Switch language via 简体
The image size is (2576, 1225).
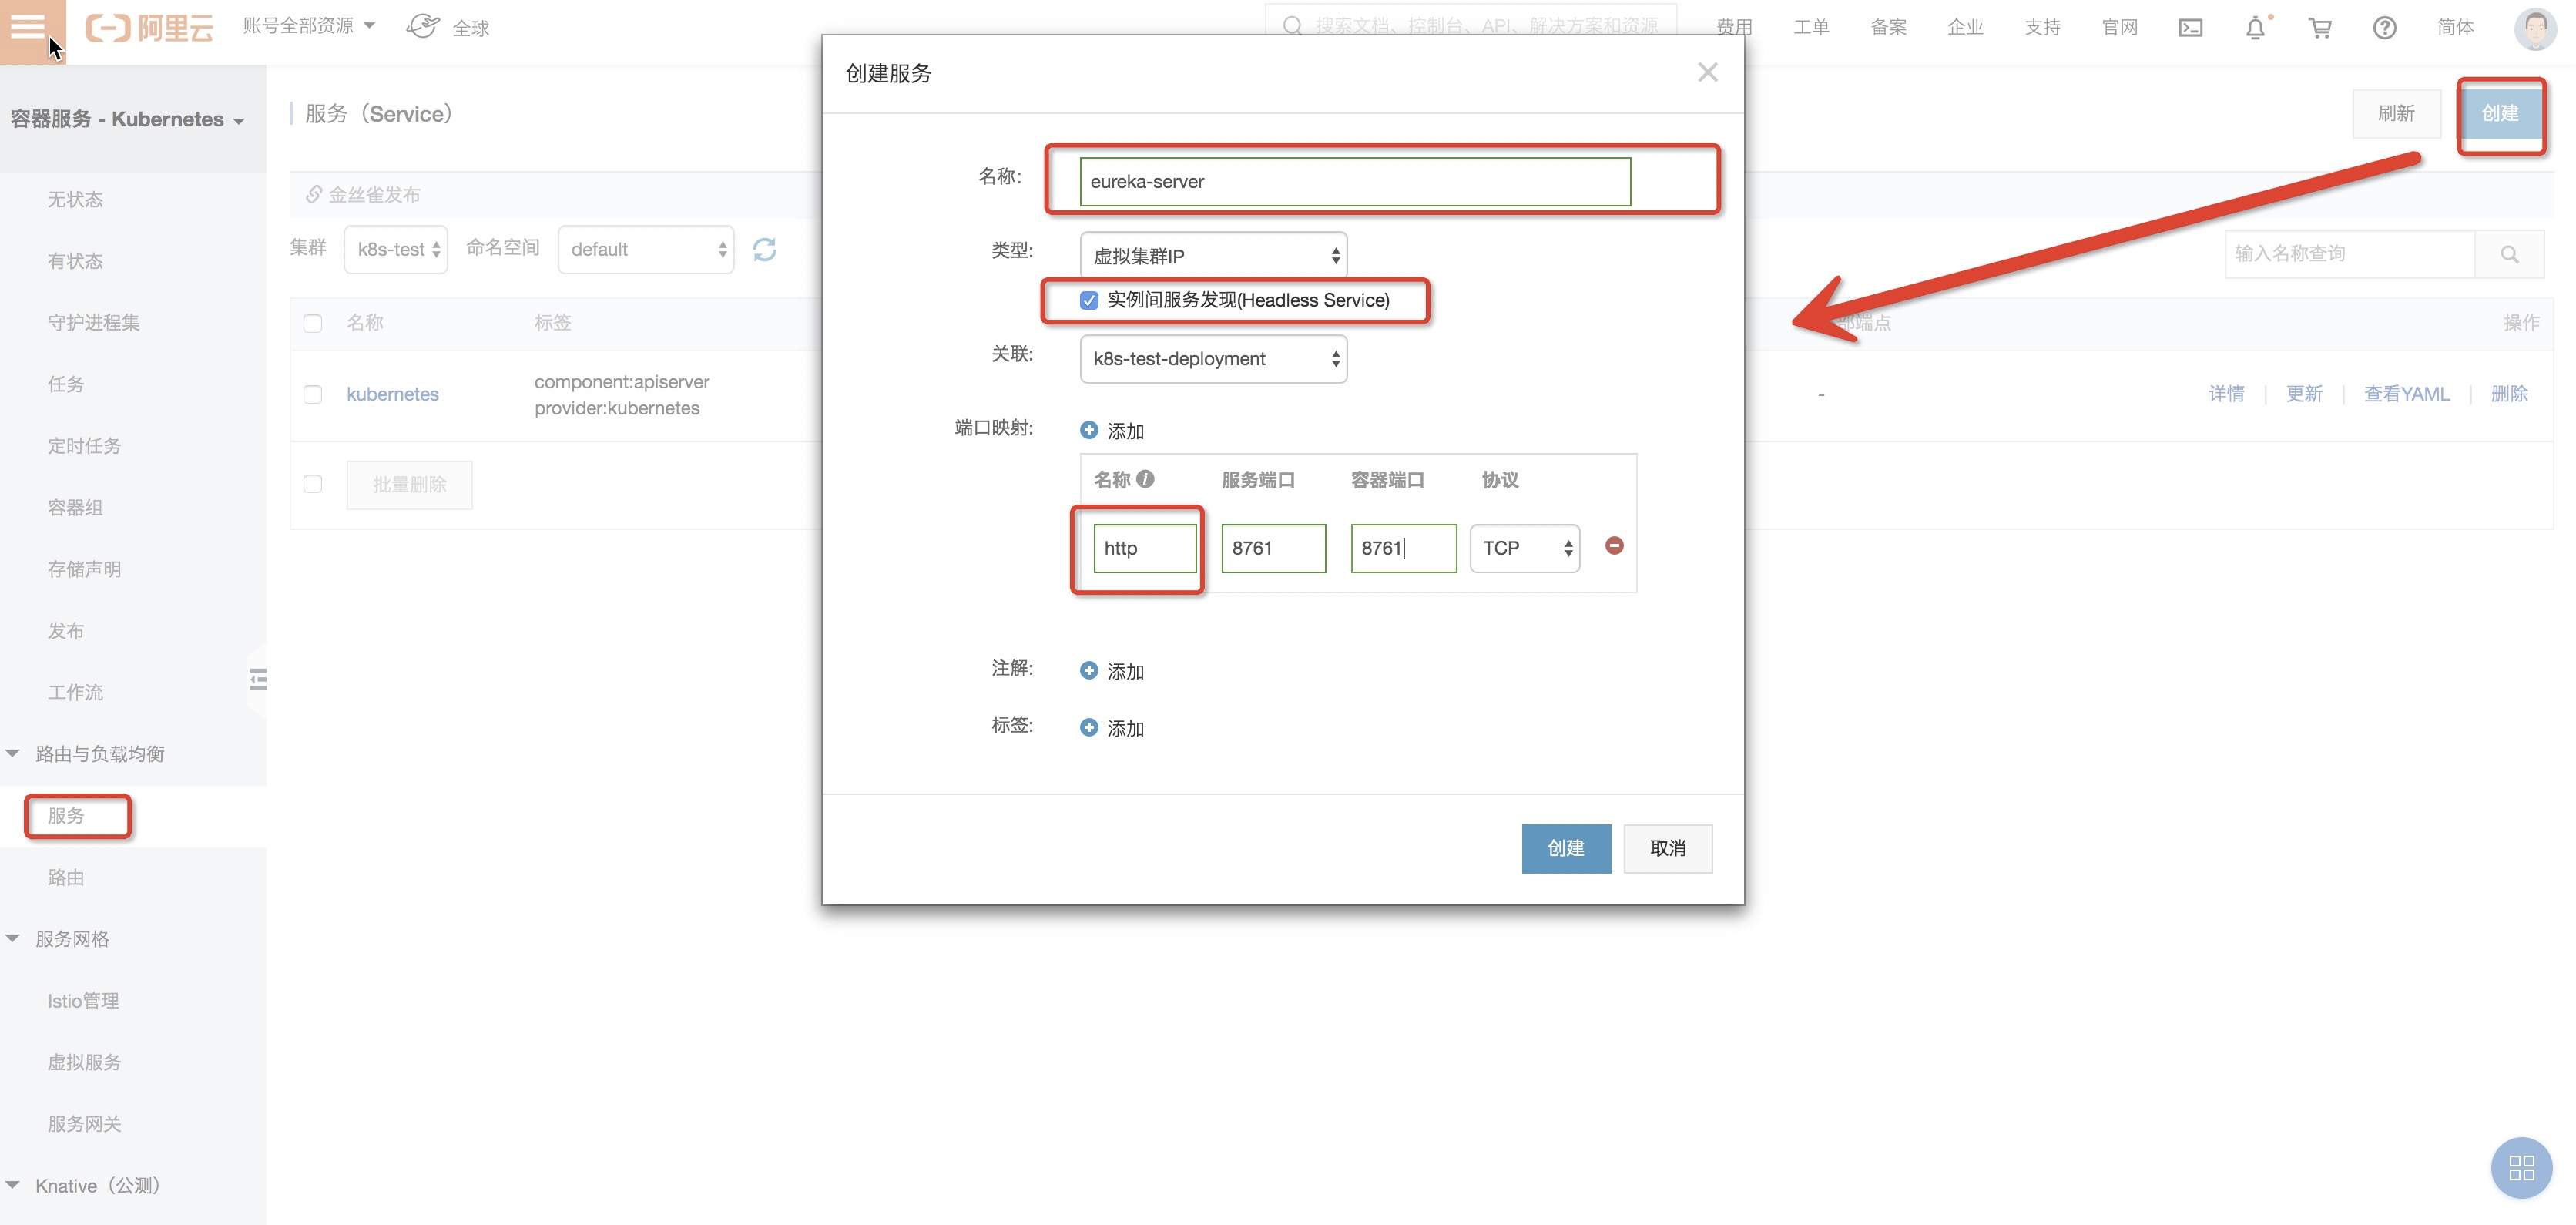tap(2455, 27)
